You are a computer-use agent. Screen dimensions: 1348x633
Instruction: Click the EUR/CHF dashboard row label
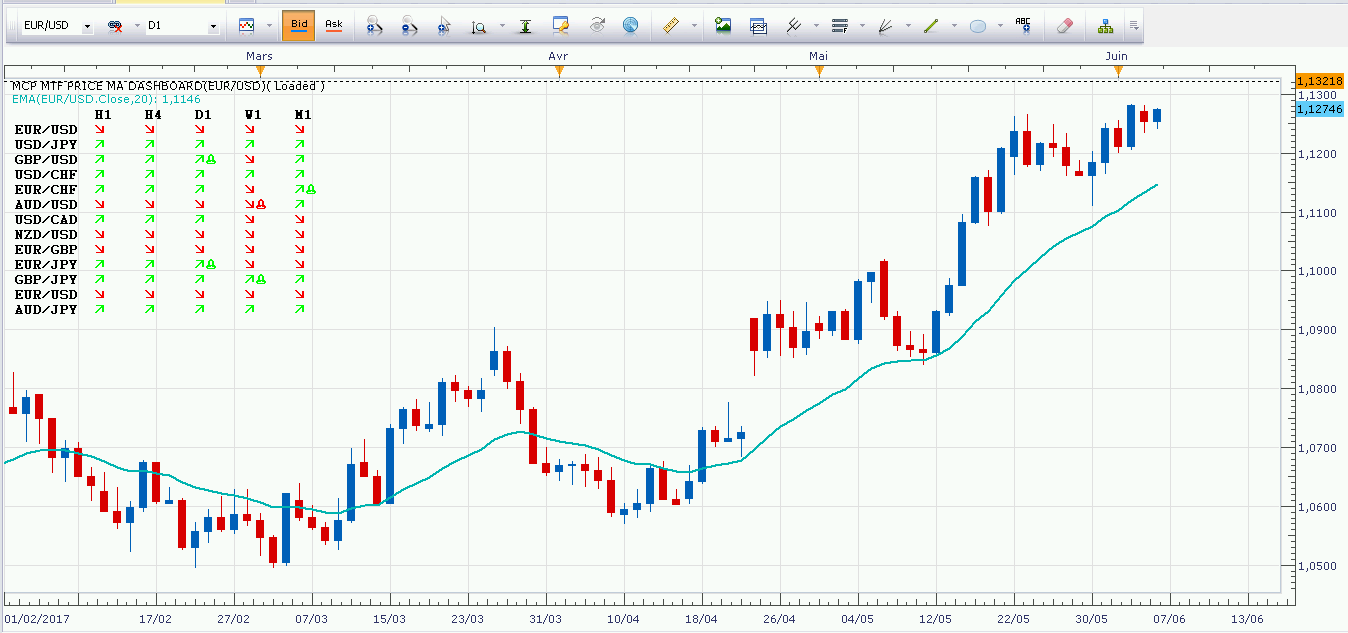click(x=46, y=190)
